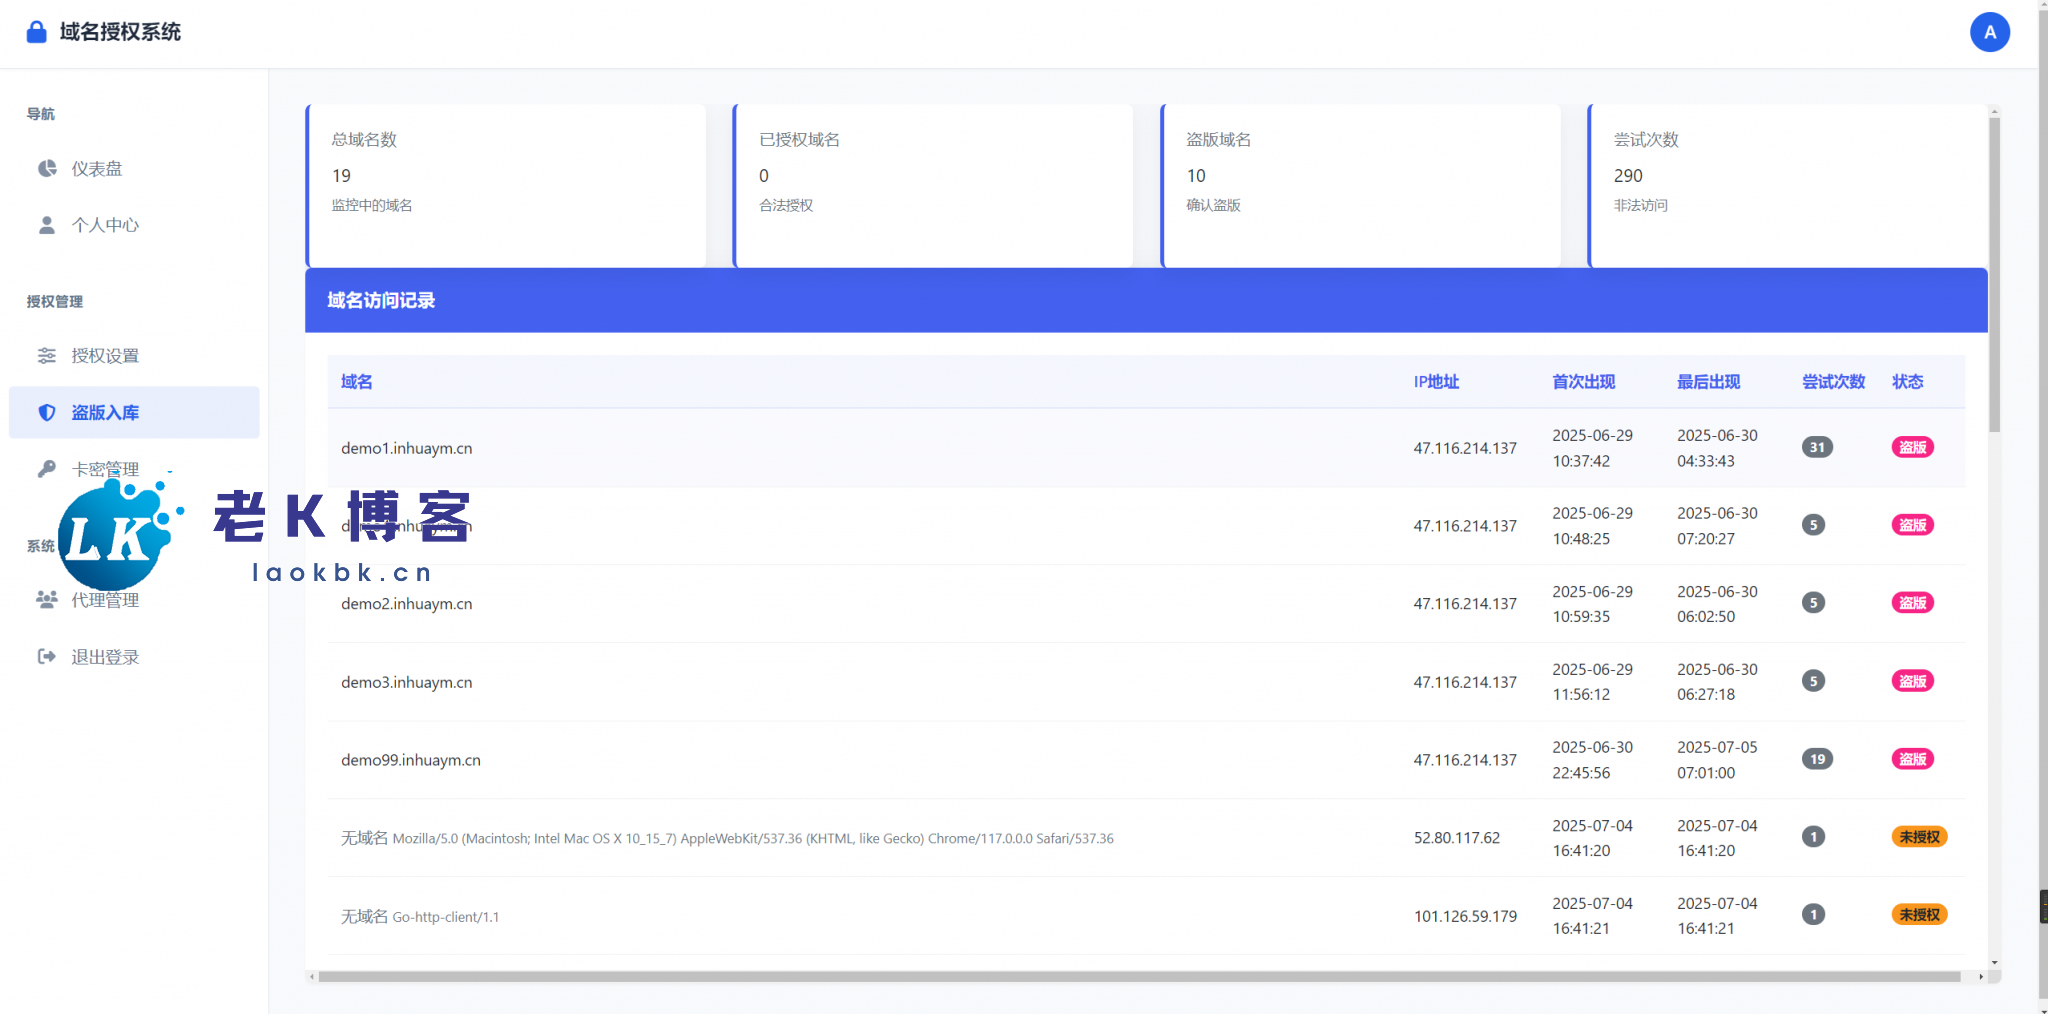2048x1014 pixels.
Task: Click the 域名 column header
Action: pyautogui.click(x=357, y=382)
